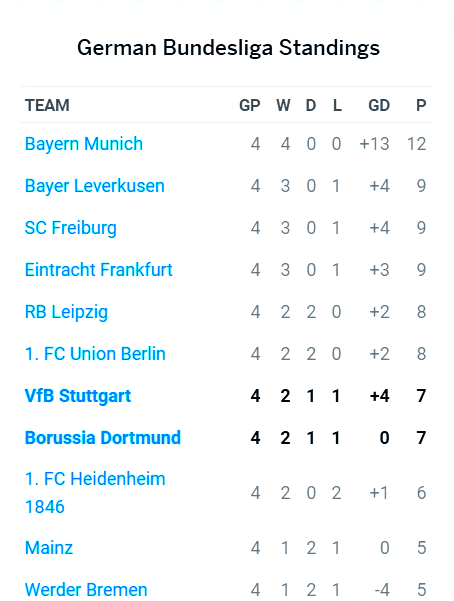
Task: Select the bolded VfB Stuttgart link
Action: (78, 396)
